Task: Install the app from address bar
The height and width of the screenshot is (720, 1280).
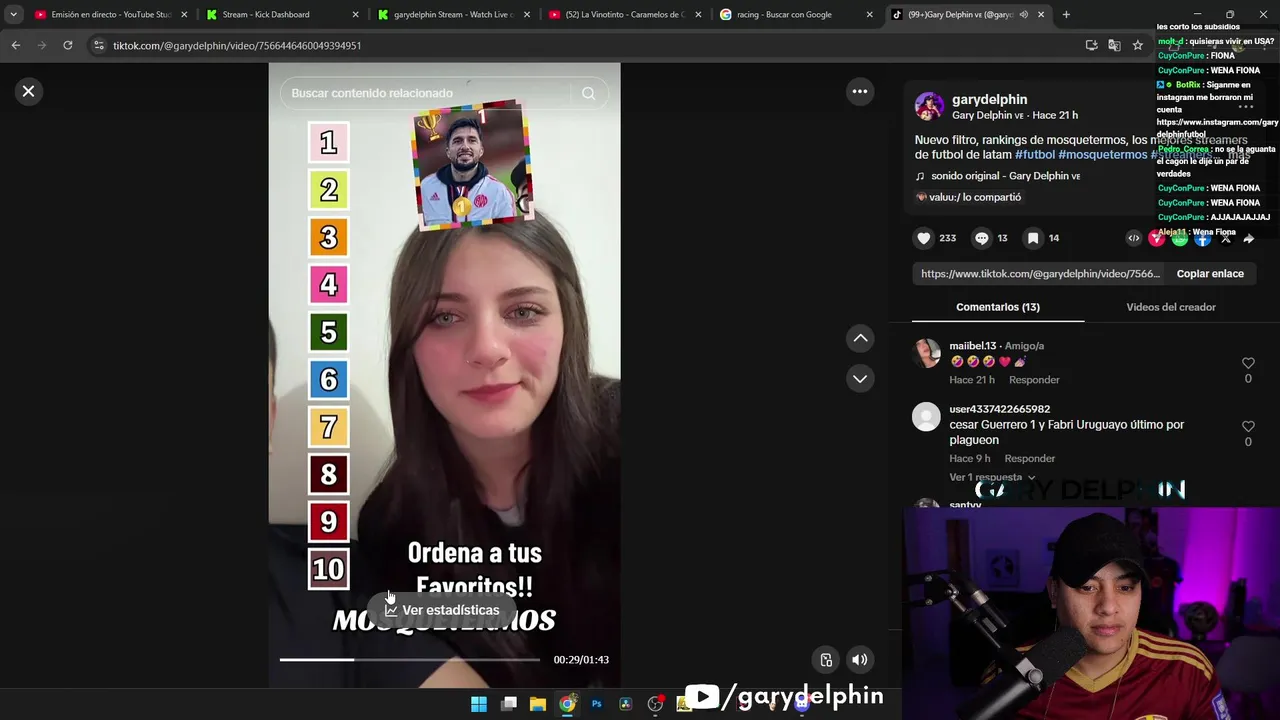Action: (1091, 45)
